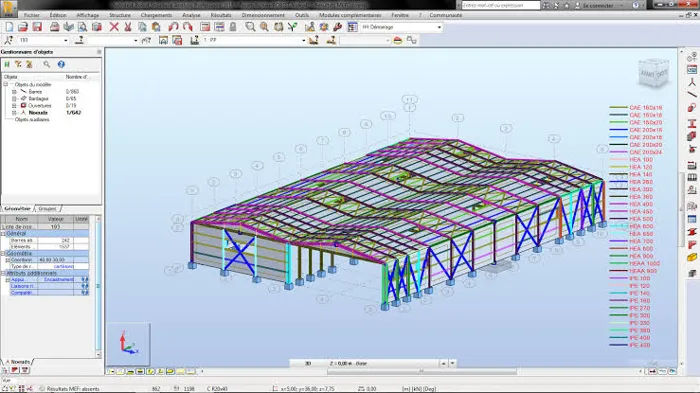Expand the Barres tree node

tap(14, 92)
